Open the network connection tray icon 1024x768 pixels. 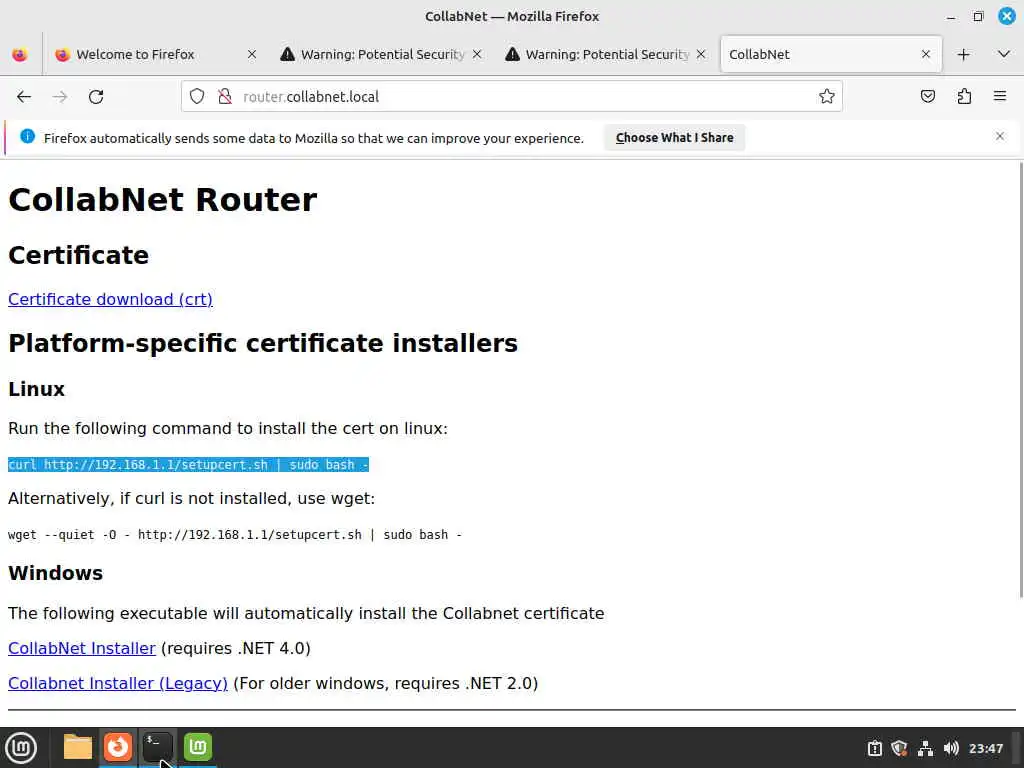(925, 748)
